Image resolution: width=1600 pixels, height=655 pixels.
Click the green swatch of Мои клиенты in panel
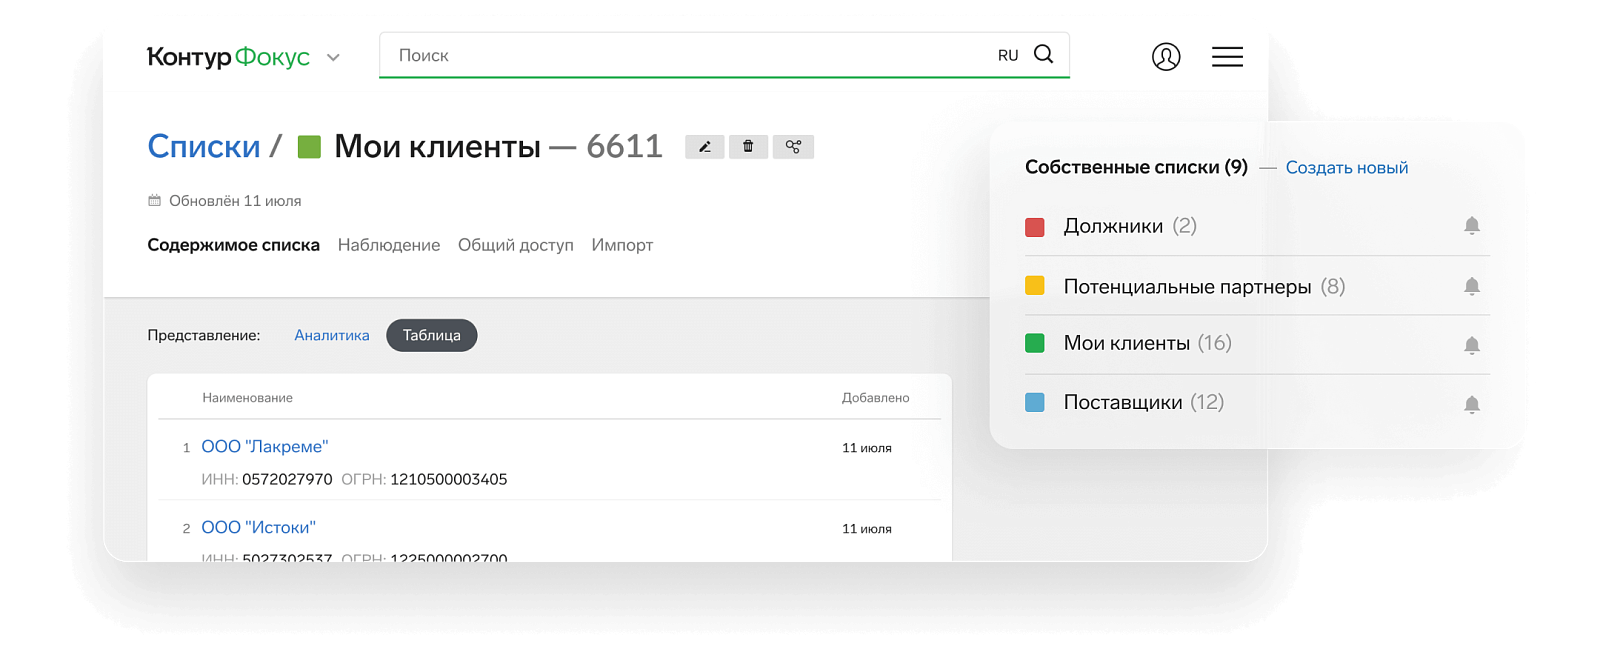click(1035, 343)
